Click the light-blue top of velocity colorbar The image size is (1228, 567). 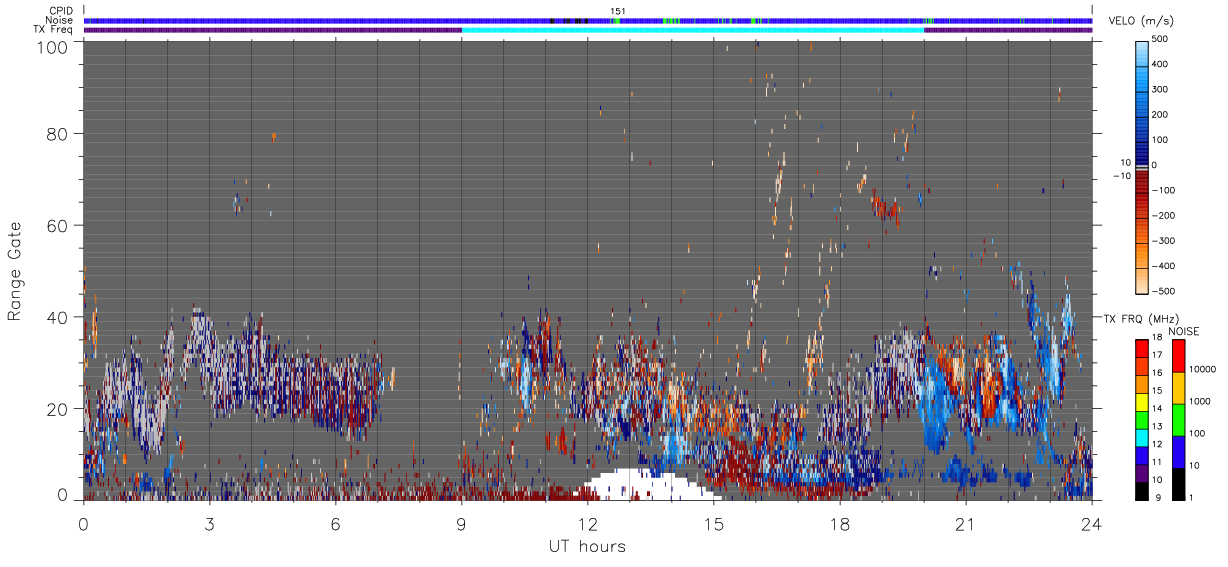point(1142,52)
